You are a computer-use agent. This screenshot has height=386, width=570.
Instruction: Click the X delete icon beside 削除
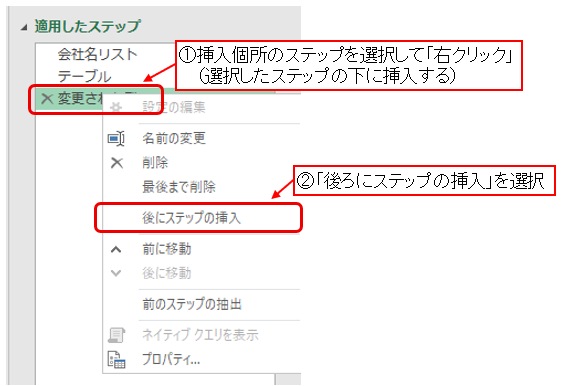pyautogui.click(x=117, y=163)
